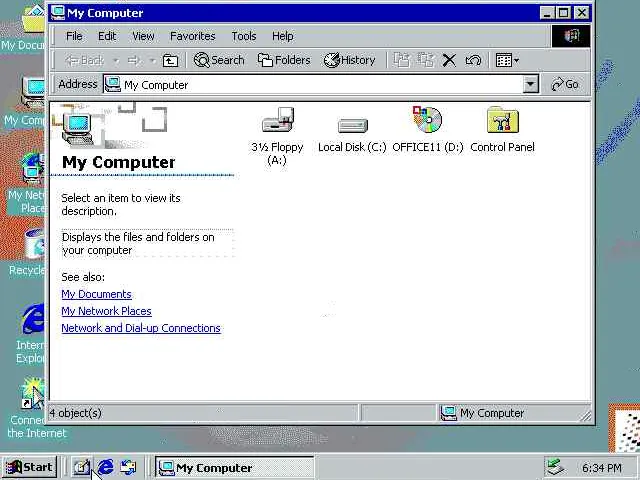The width and height of the screenshot is (640, 480).
Task: Select the My Network Places desktop icon
Action: [x=25, y=183]
